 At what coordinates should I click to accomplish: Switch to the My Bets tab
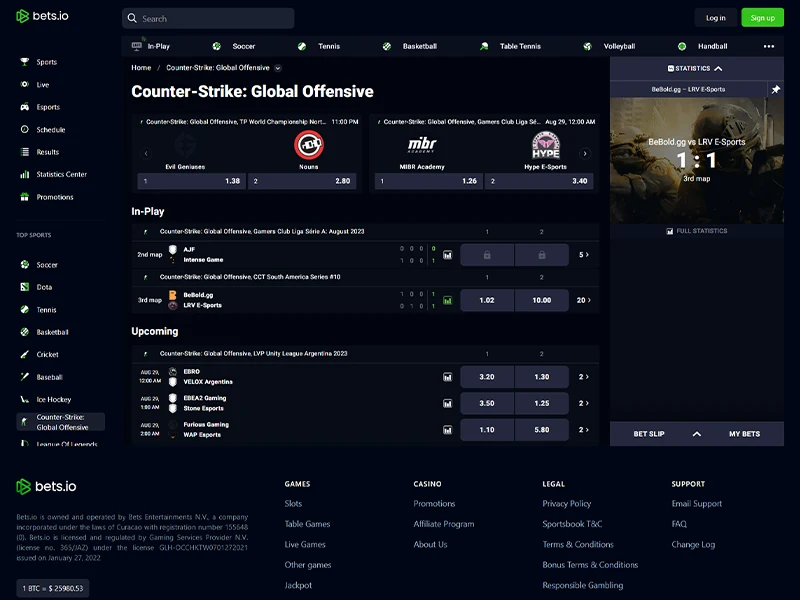tap(744, 434)
